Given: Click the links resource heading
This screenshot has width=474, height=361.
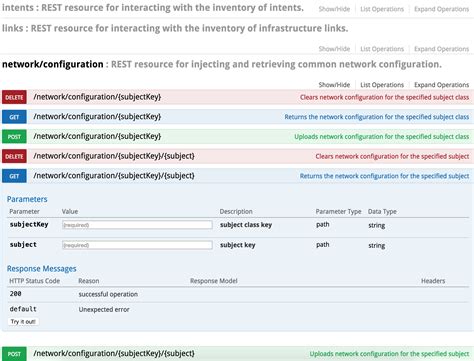Looking at the screenshot, I should 175,28.
